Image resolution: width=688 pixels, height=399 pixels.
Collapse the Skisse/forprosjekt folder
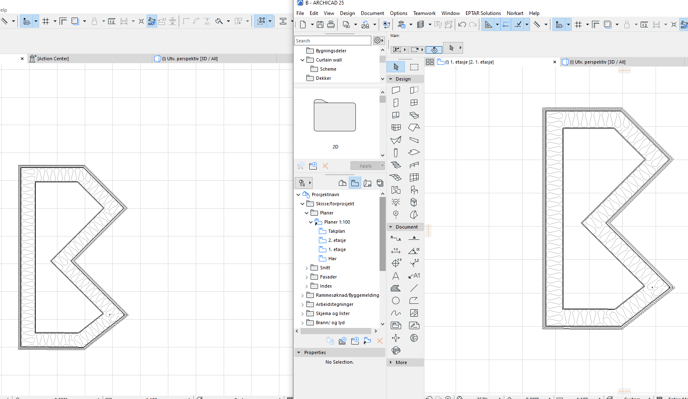302,204
